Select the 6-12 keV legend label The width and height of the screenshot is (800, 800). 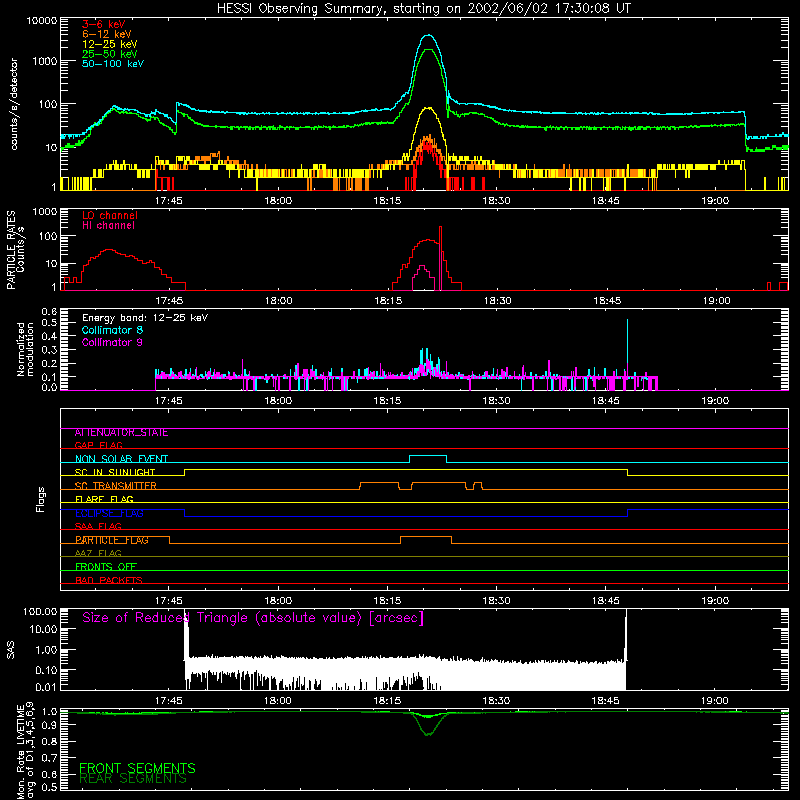point(106,34)
